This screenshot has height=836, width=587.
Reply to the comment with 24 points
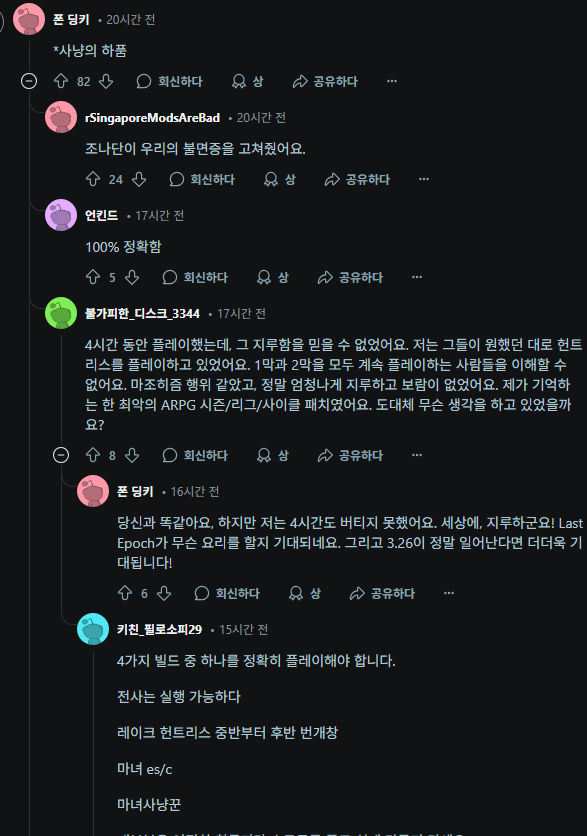[202, 179]
